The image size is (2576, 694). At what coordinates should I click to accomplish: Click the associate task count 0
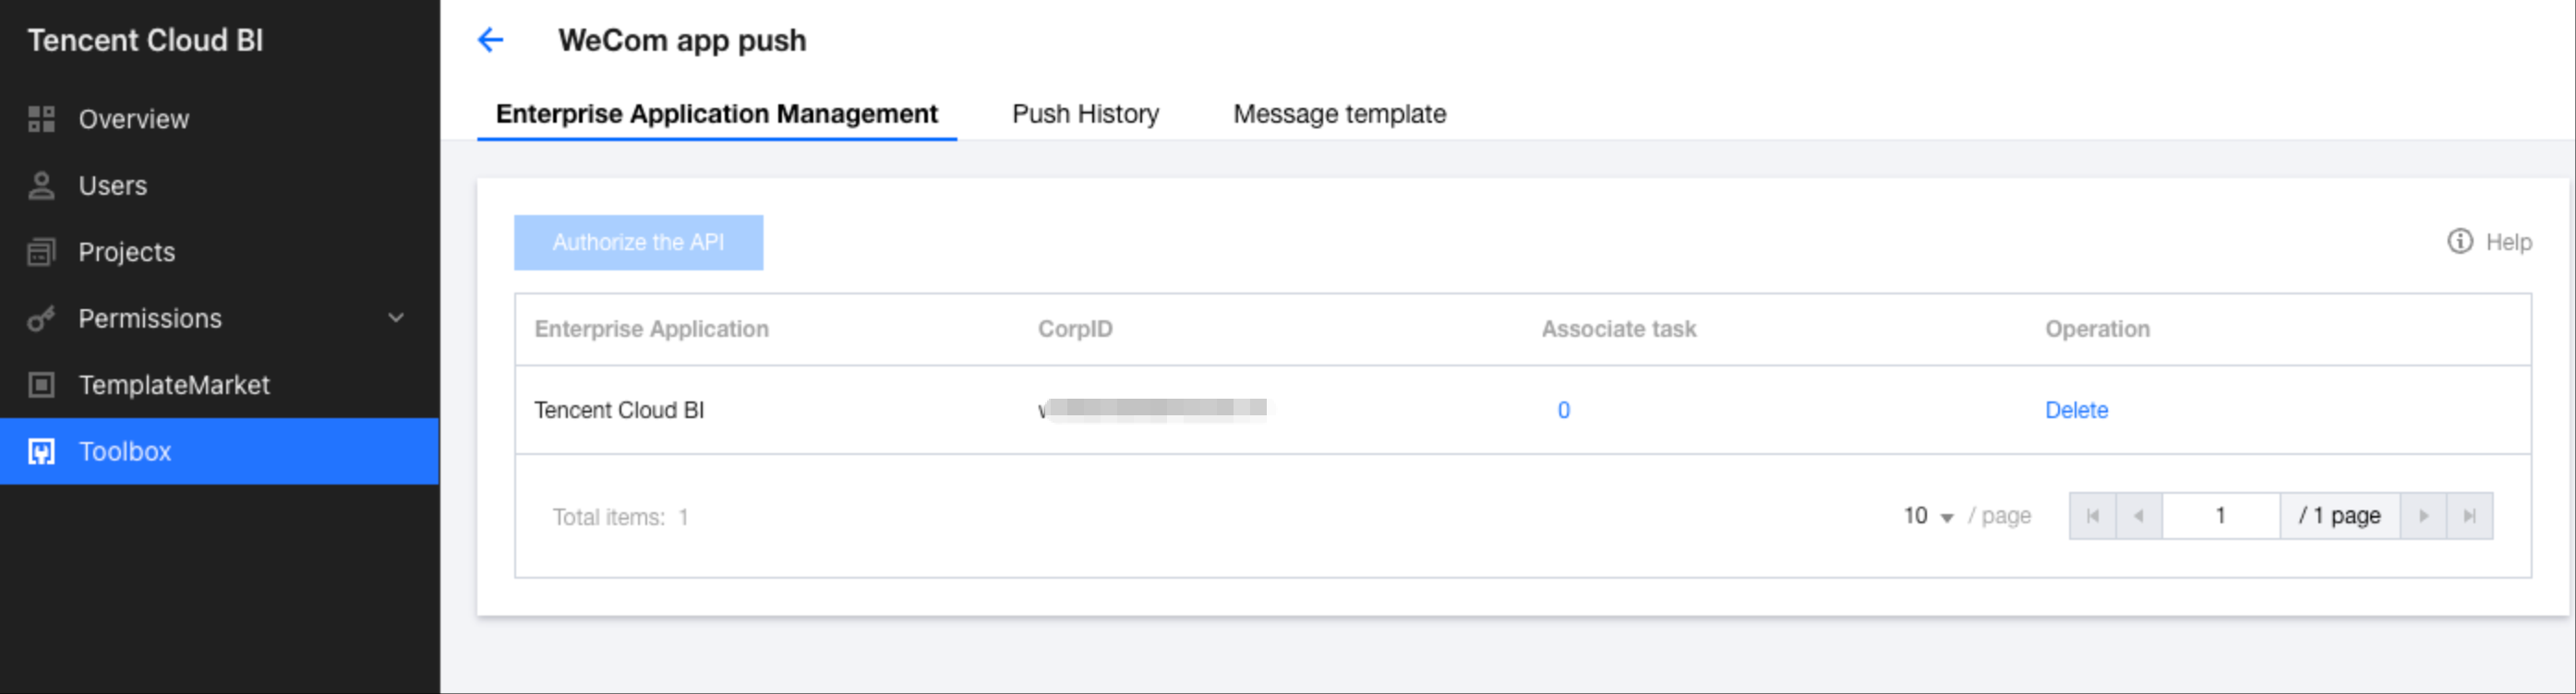[x=1563, y=410]
